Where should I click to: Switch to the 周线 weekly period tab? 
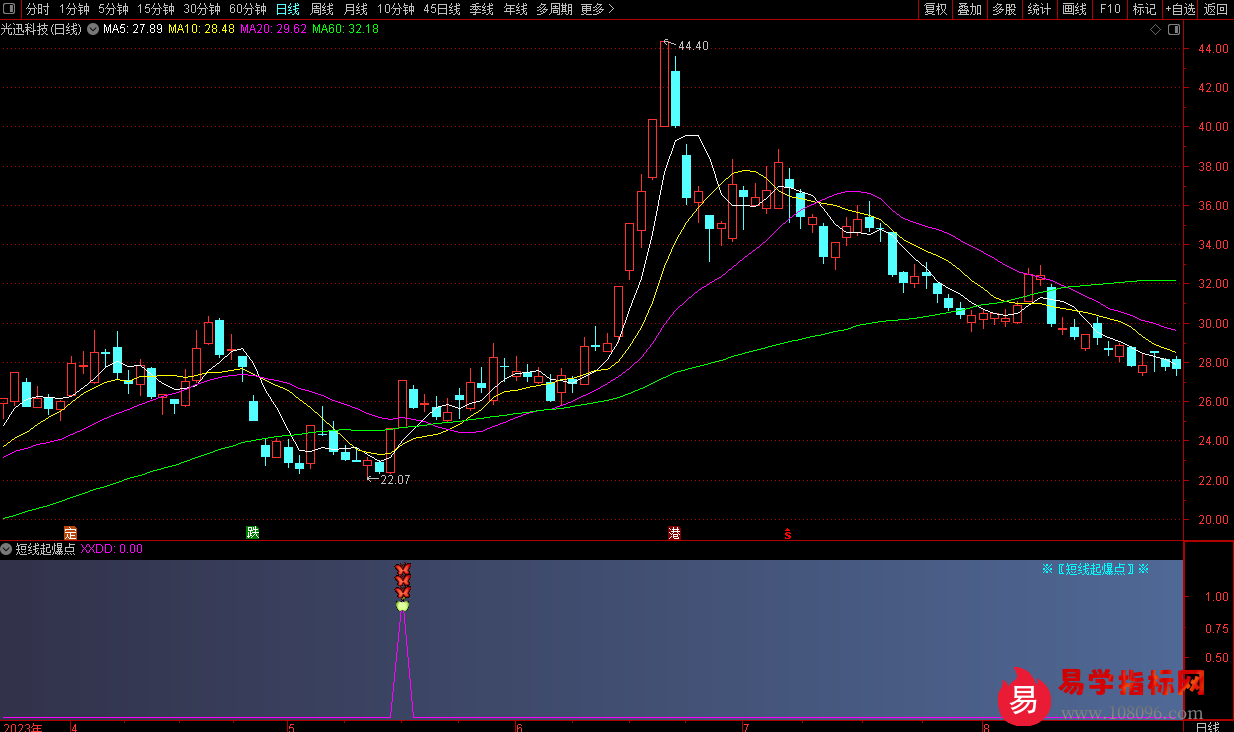[x=321, y=9]
